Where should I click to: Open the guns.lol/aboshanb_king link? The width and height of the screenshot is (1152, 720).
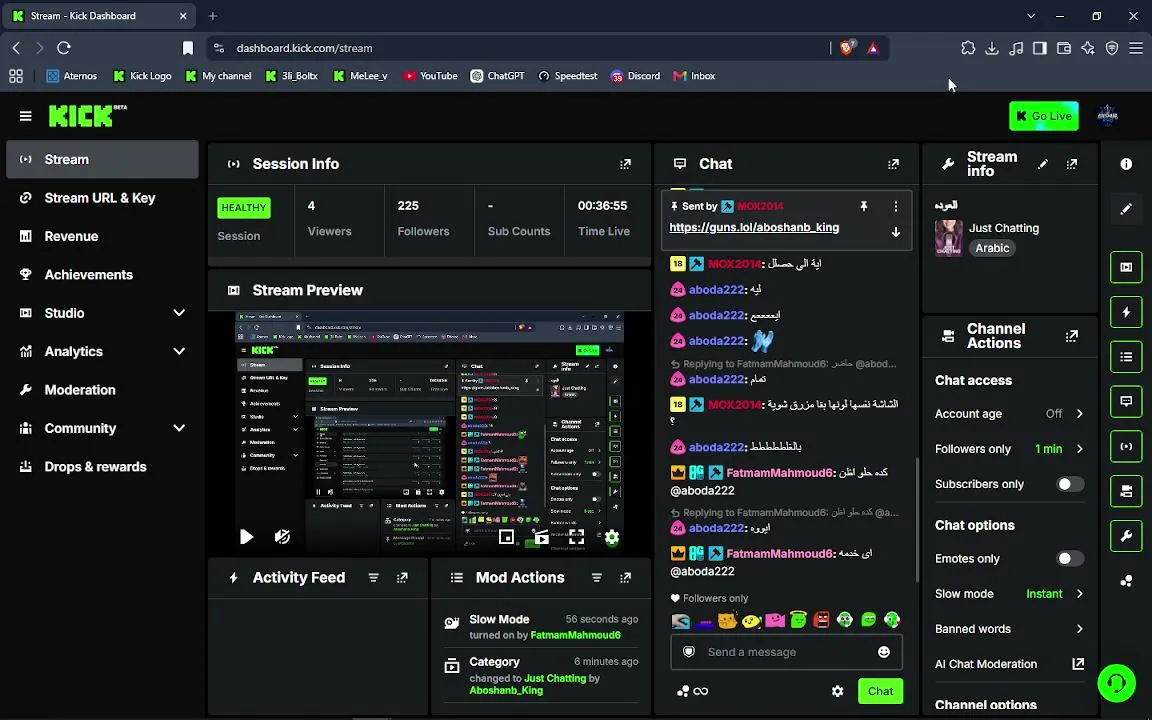click(754, 228)
